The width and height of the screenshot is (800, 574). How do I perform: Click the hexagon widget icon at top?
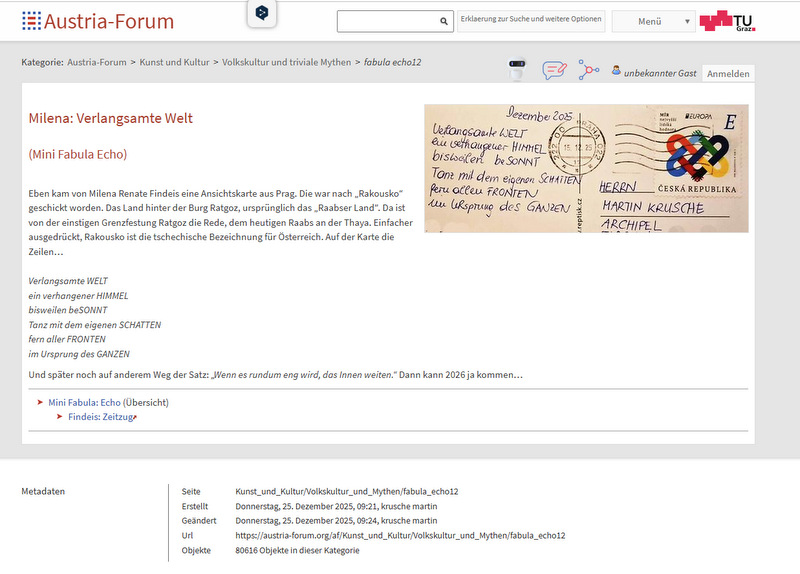coord(262,13)
